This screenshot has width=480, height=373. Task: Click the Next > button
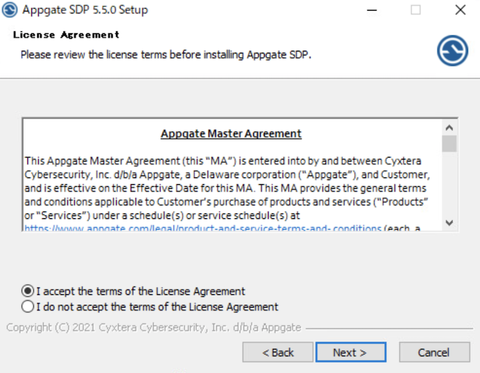pyautogui.click(x=351, y=352)
